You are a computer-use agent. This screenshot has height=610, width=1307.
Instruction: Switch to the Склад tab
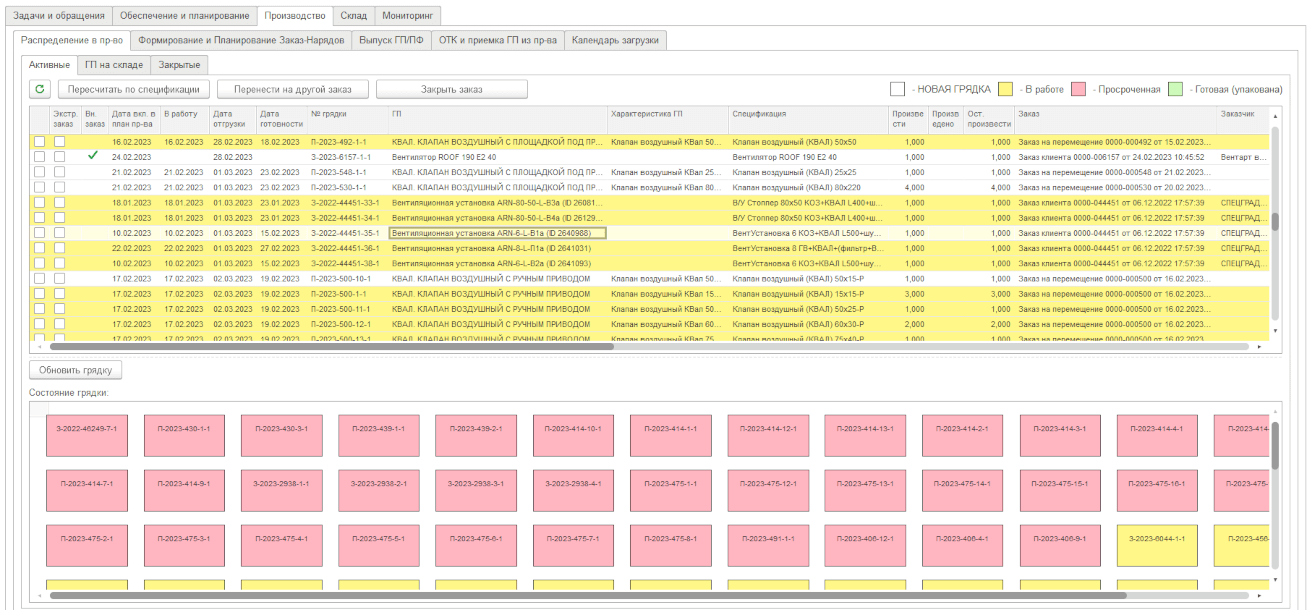coord(354,16)
